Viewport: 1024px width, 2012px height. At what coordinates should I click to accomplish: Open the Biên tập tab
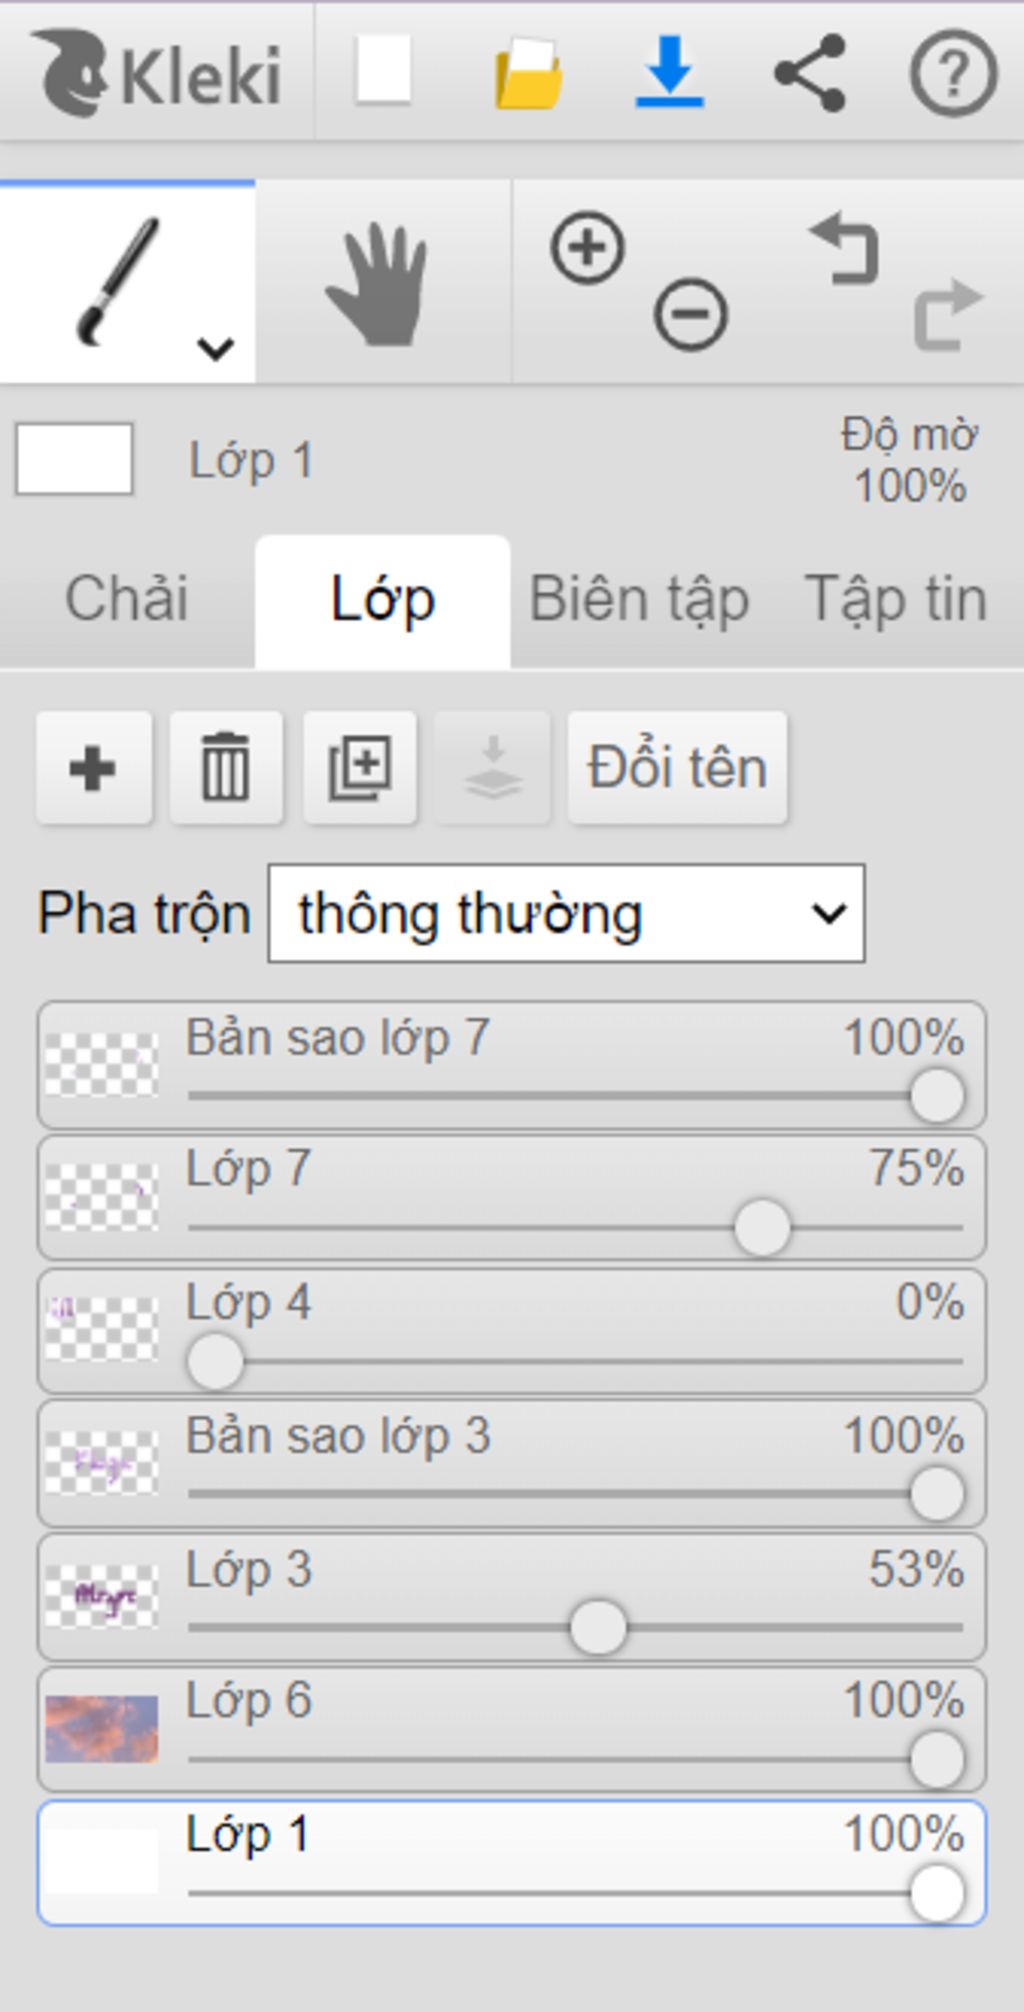coord(639,600)
